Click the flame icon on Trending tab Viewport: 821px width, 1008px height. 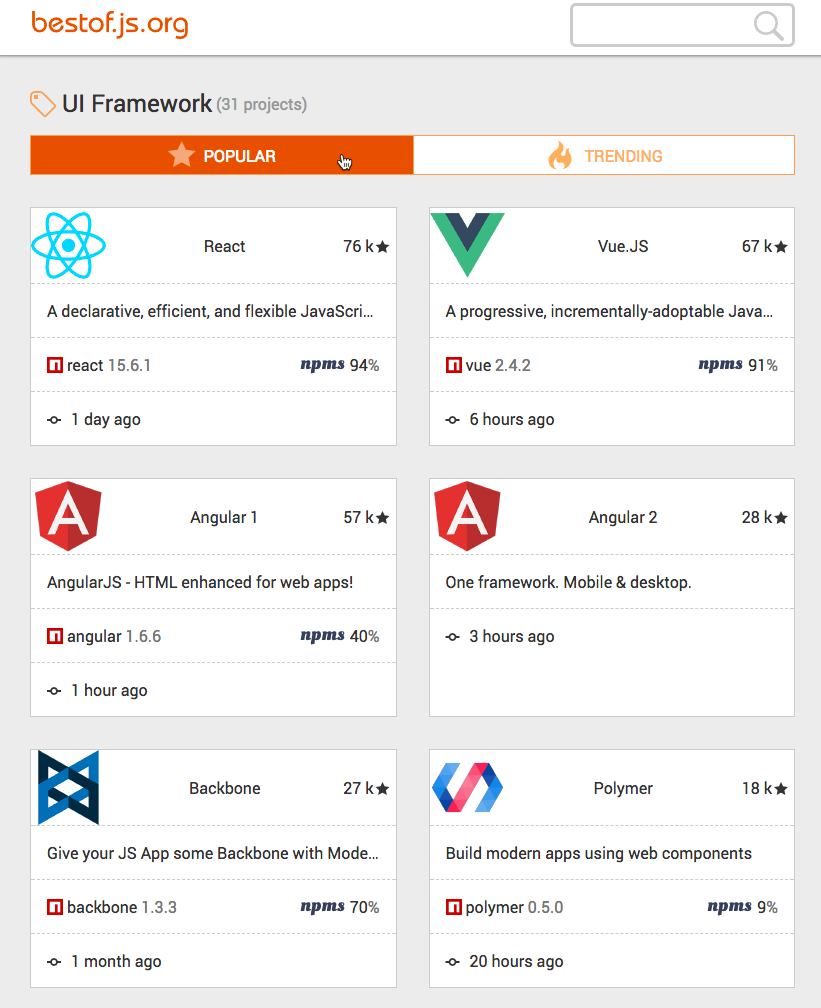560,155
